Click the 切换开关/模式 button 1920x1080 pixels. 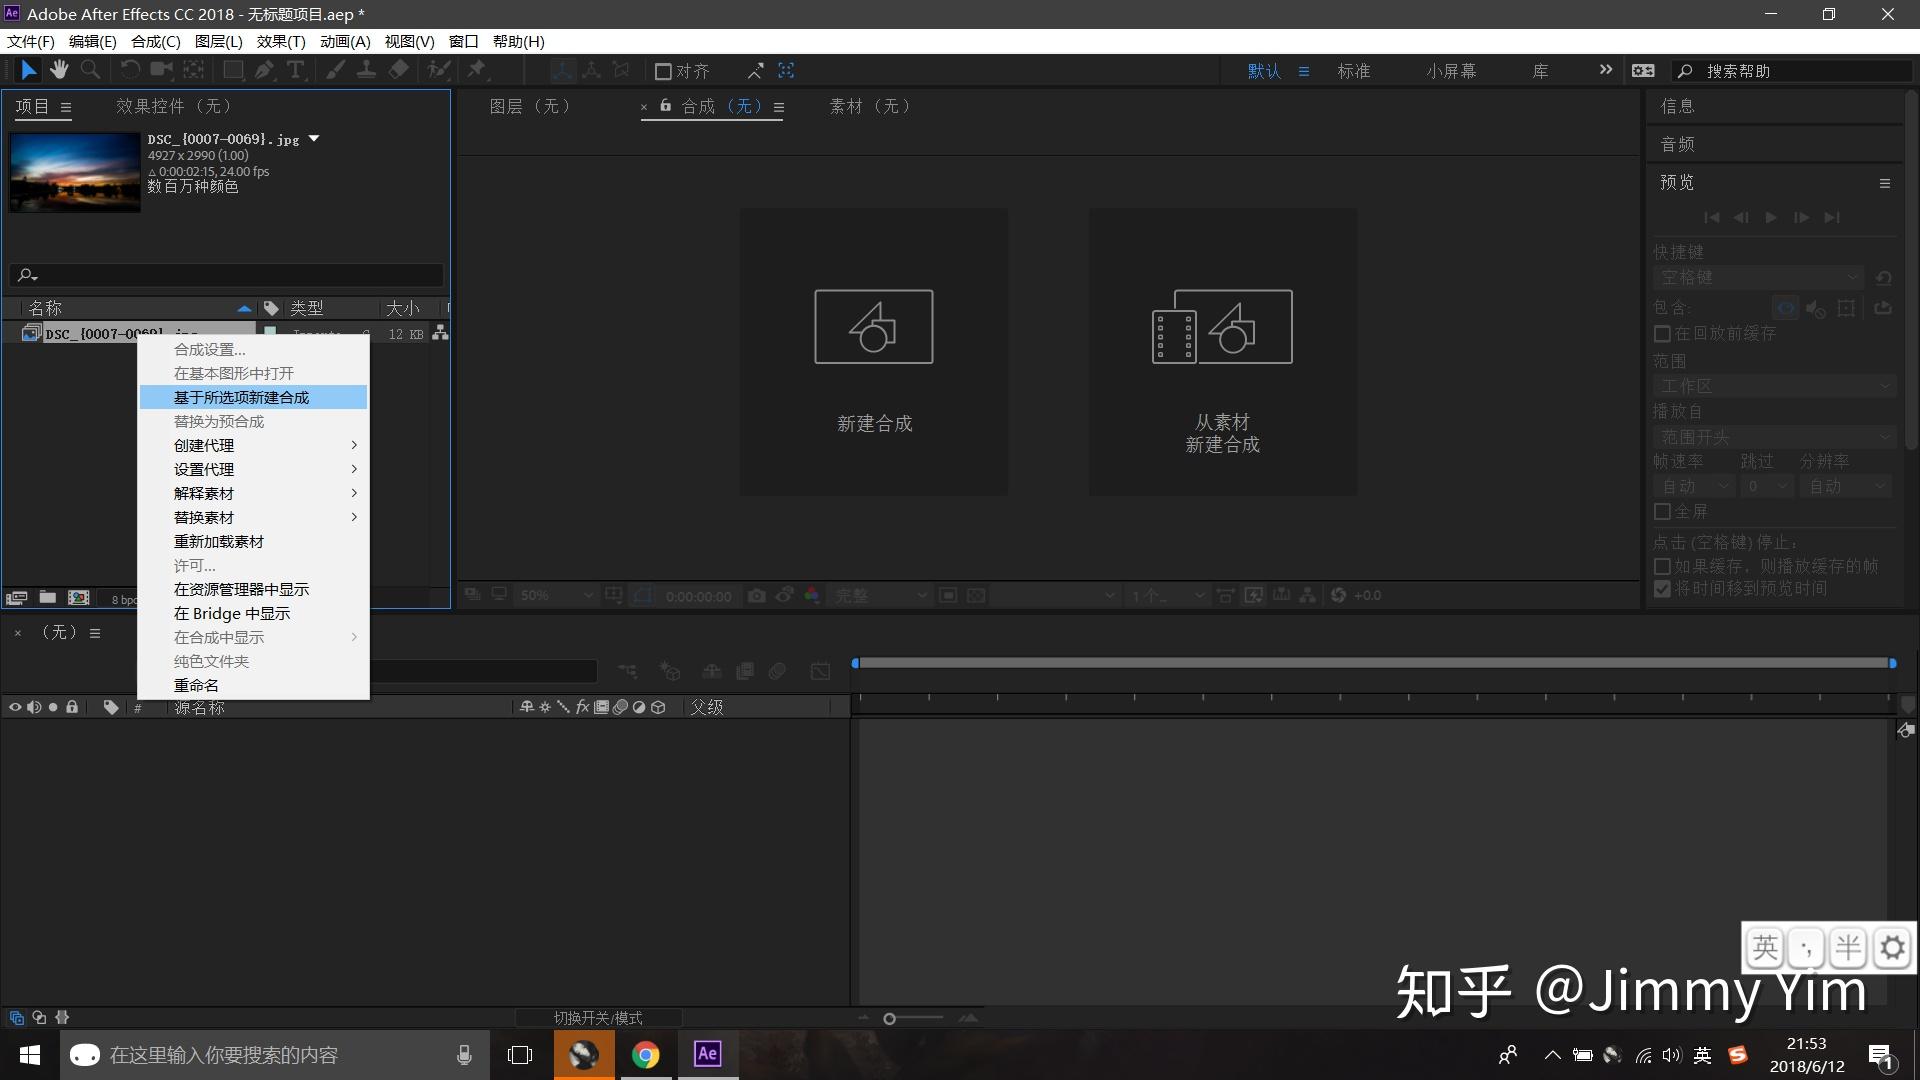(598, 1018)
